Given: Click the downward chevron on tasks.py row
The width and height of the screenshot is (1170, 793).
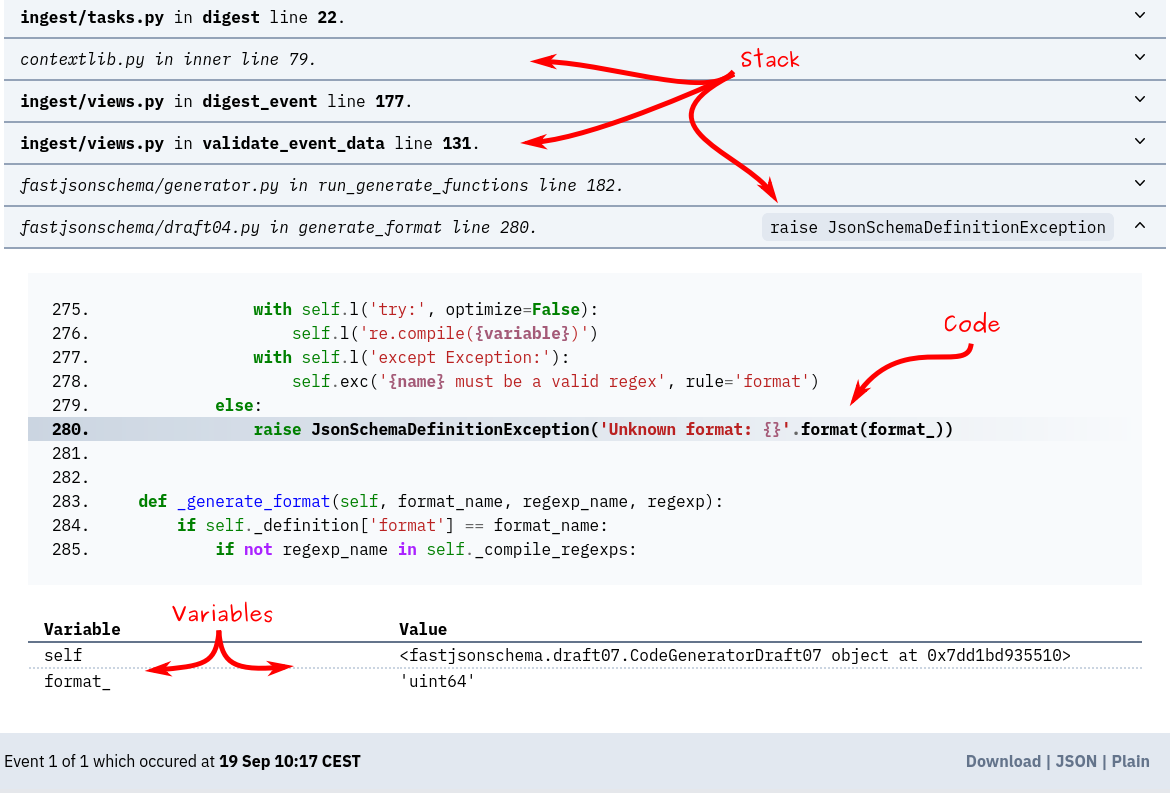Looking at the screenshot, I should [x=1139, y=16].
